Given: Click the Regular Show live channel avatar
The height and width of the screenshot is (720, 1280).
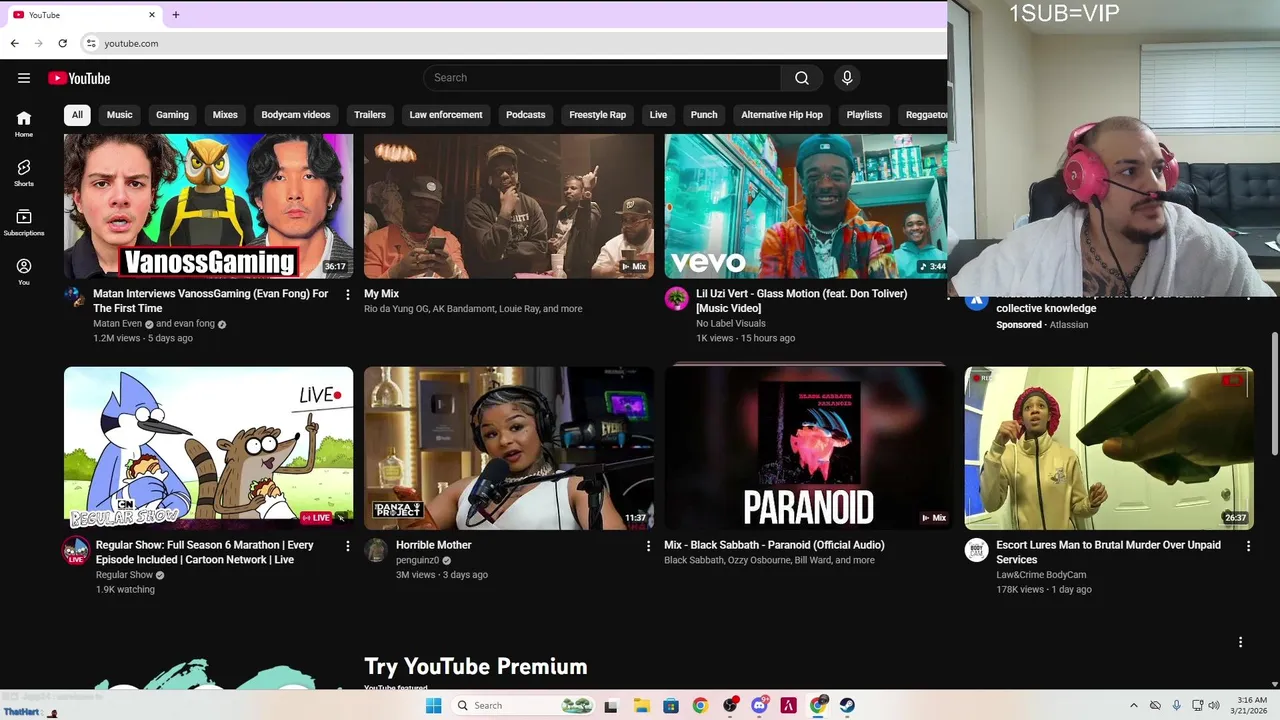Looking at the screenshot, I should click(76, 550).
